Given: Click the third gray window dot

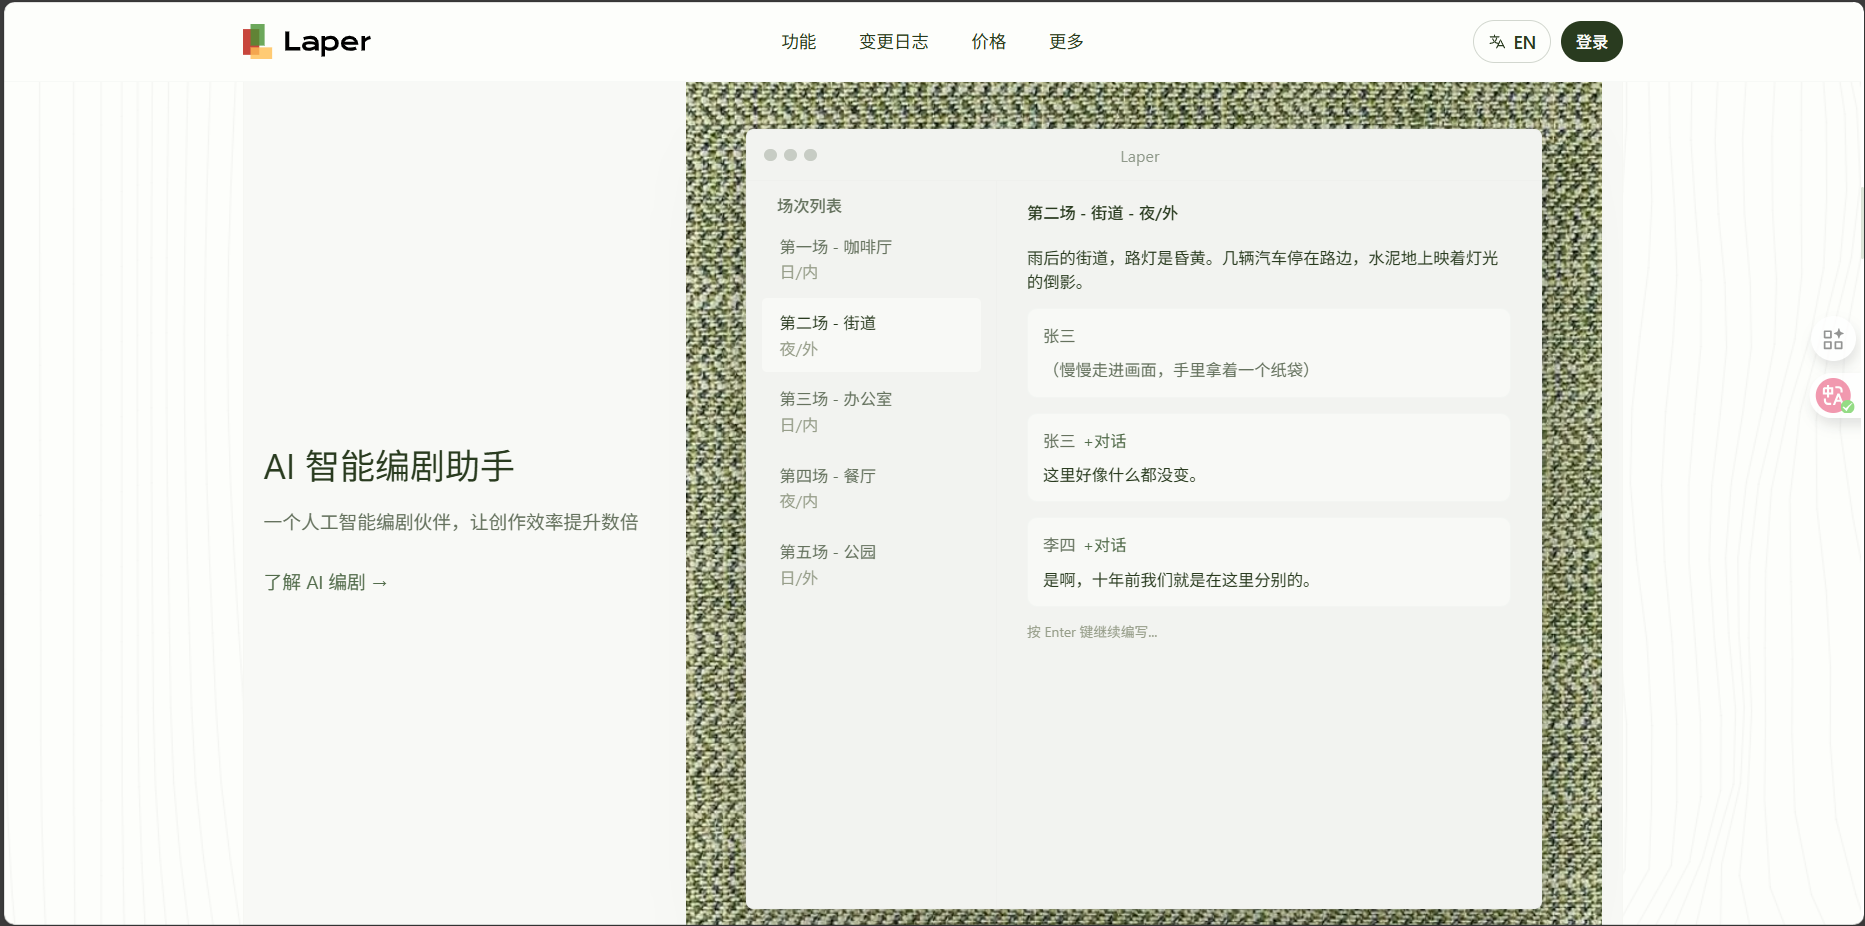Looking at the screenshot, I should (810, 155).
